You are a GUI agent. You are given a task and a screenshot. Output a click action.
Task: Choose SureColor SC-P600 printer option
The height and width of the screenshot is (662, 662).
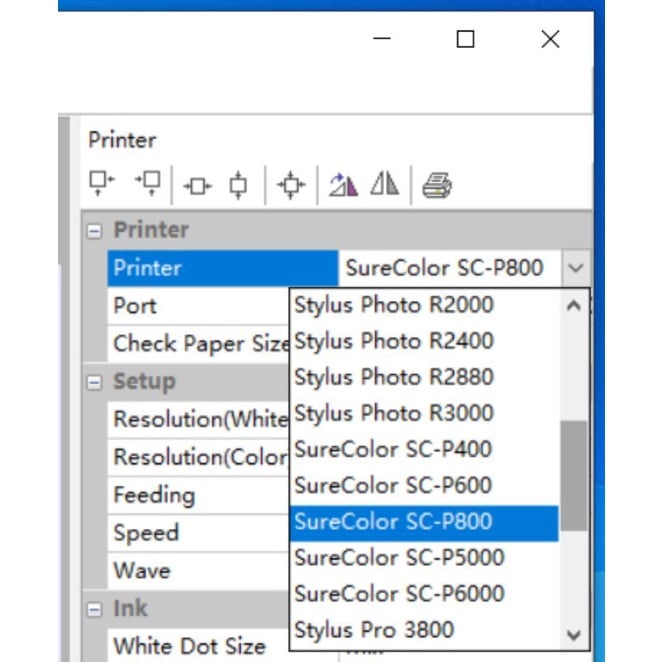pos(393,485)
